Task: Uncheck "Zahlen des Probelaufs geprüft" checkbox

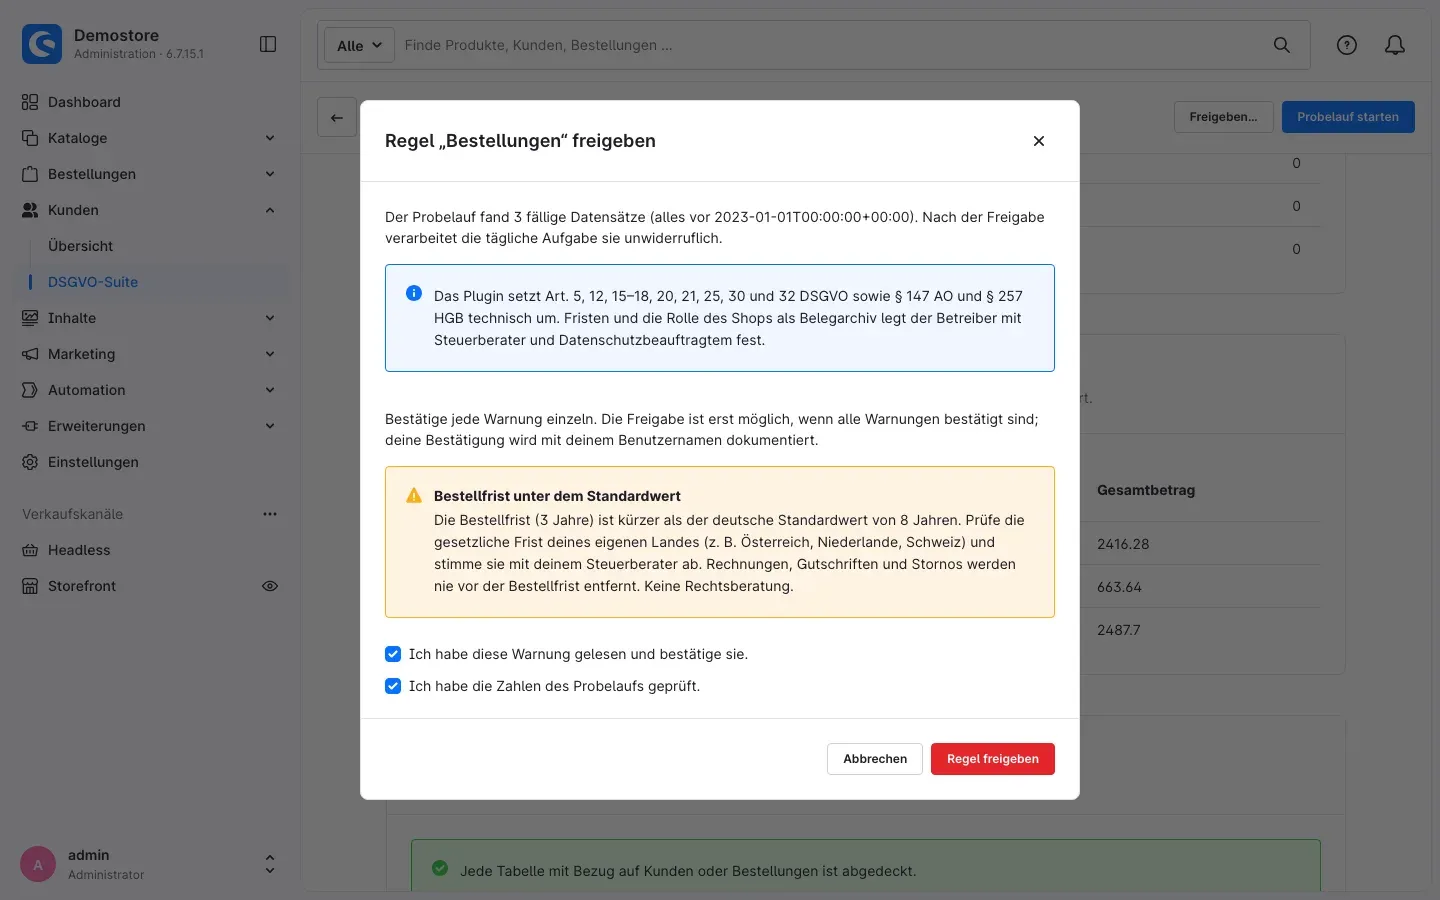Action: 393,686
